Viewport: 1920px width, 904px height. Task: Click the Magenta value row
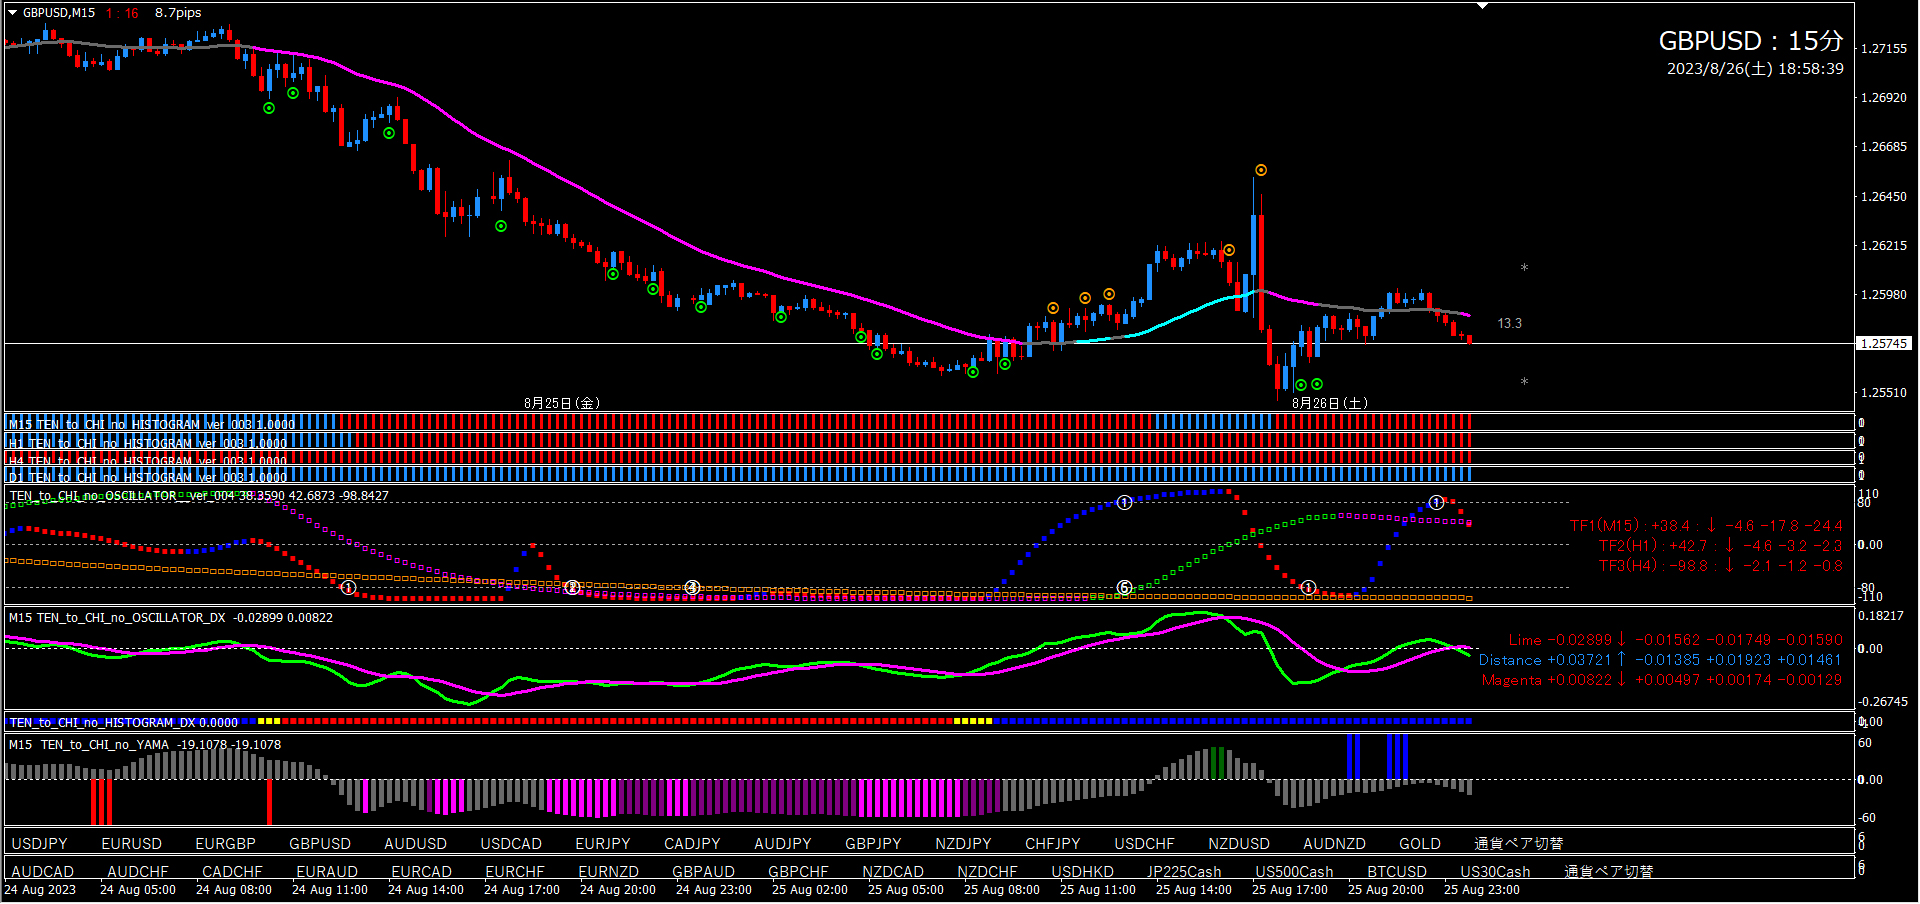1662,680
